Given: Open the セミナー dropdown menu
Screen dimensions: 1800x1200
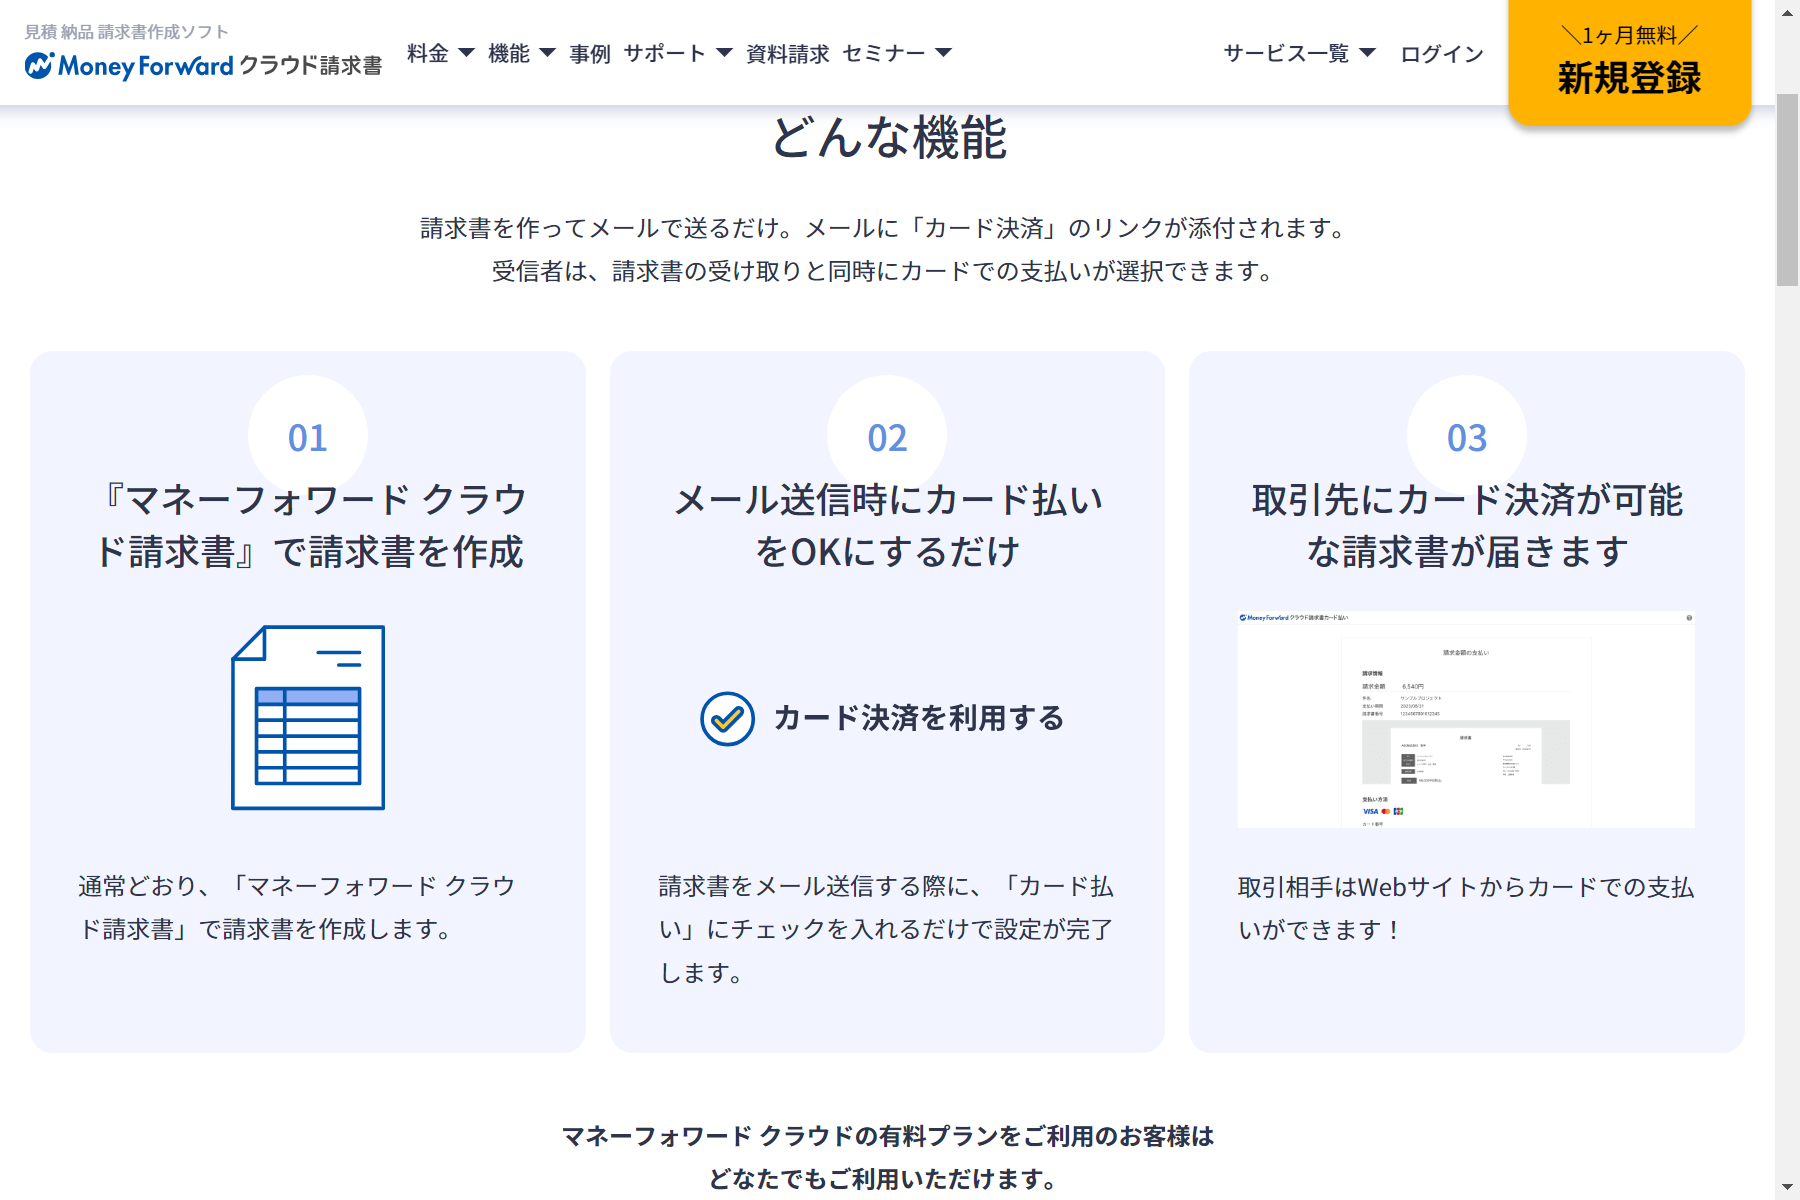Looking at the screenshot, I should pyautogui.click(x=896, y=53).
